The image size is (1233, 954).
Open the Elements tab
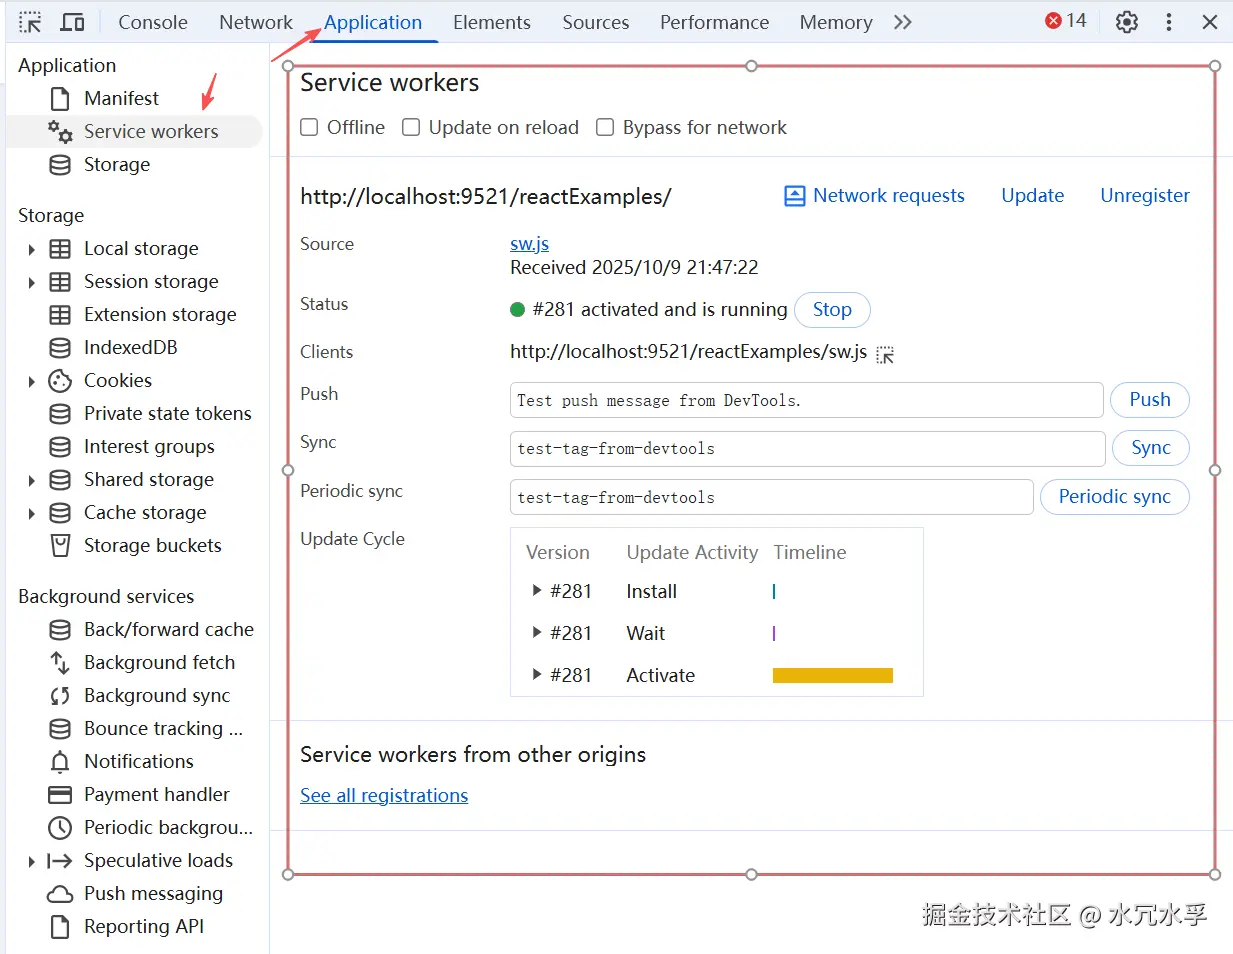492,22
